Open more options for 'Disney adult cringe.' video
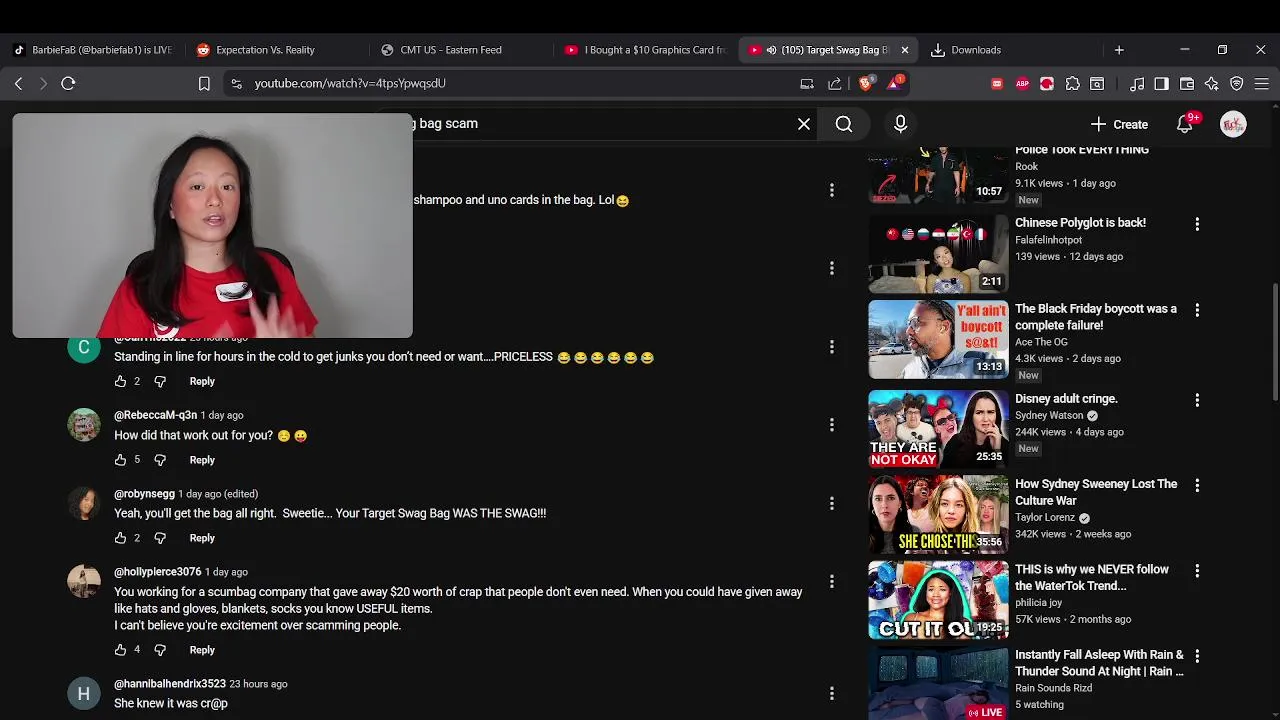This screenshot has height=720, width=1280. click(x=1197, y=400)
